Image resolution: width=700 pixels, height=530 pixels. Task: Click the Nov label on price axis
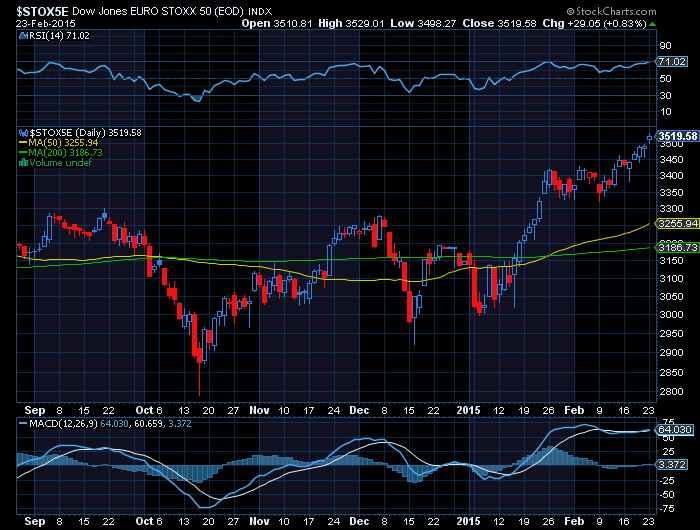[x=259, y=410]
